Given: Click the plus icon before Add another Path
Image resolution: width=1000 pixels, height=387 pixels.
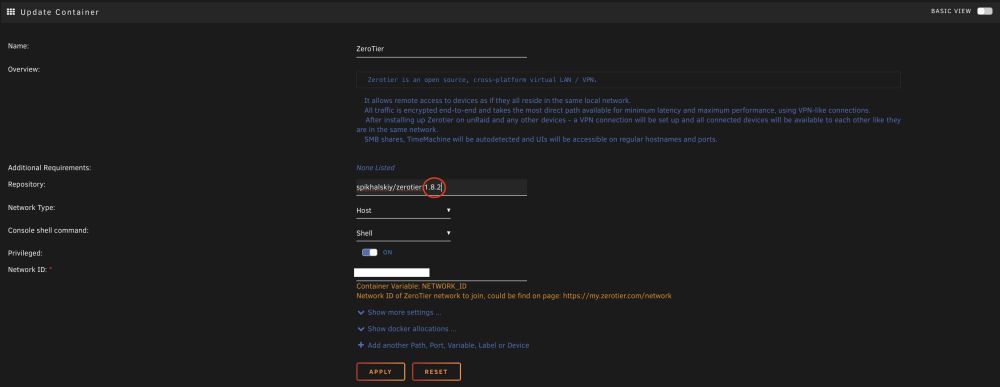Looking at the screenshot, I should [x=361, y=345].
